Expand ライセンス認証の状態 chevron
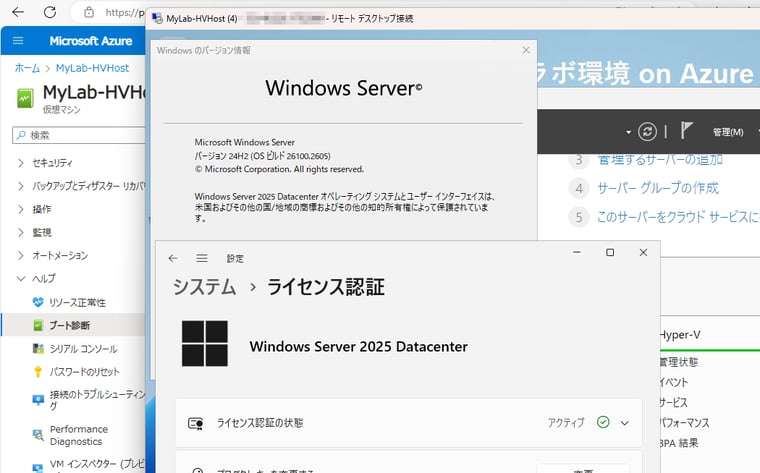 coord(625,423)
